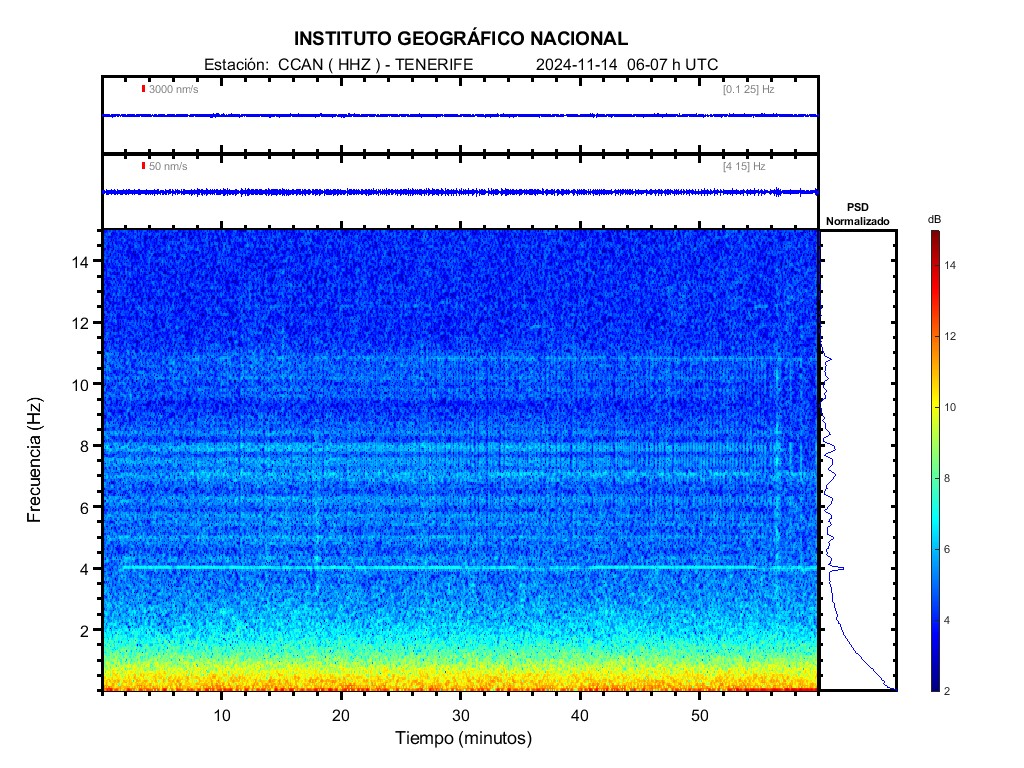Click the upper broadband waveform trace

pos(460,116)
